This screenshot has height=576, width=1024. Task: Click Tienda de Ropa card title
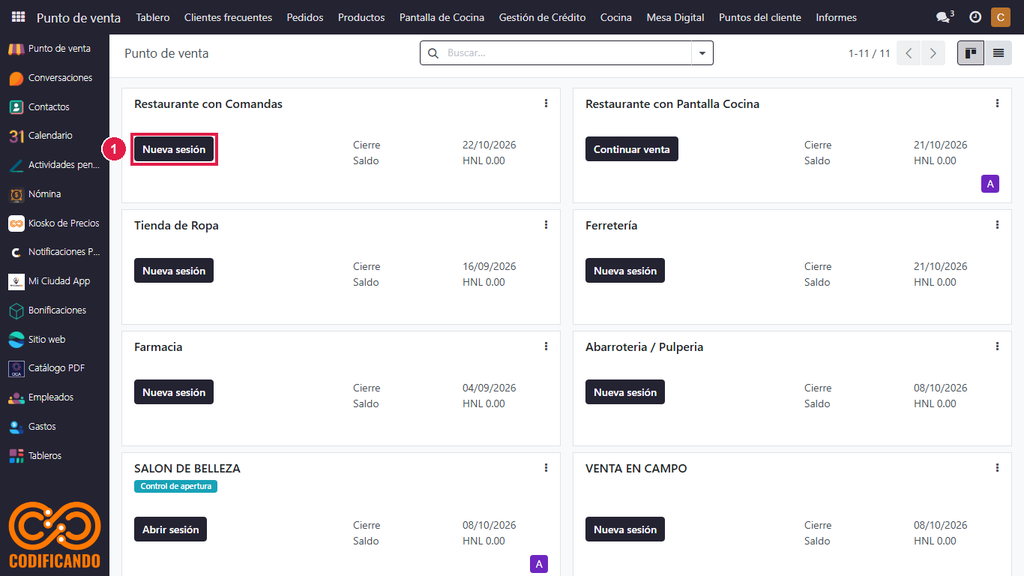coord(176,225)
